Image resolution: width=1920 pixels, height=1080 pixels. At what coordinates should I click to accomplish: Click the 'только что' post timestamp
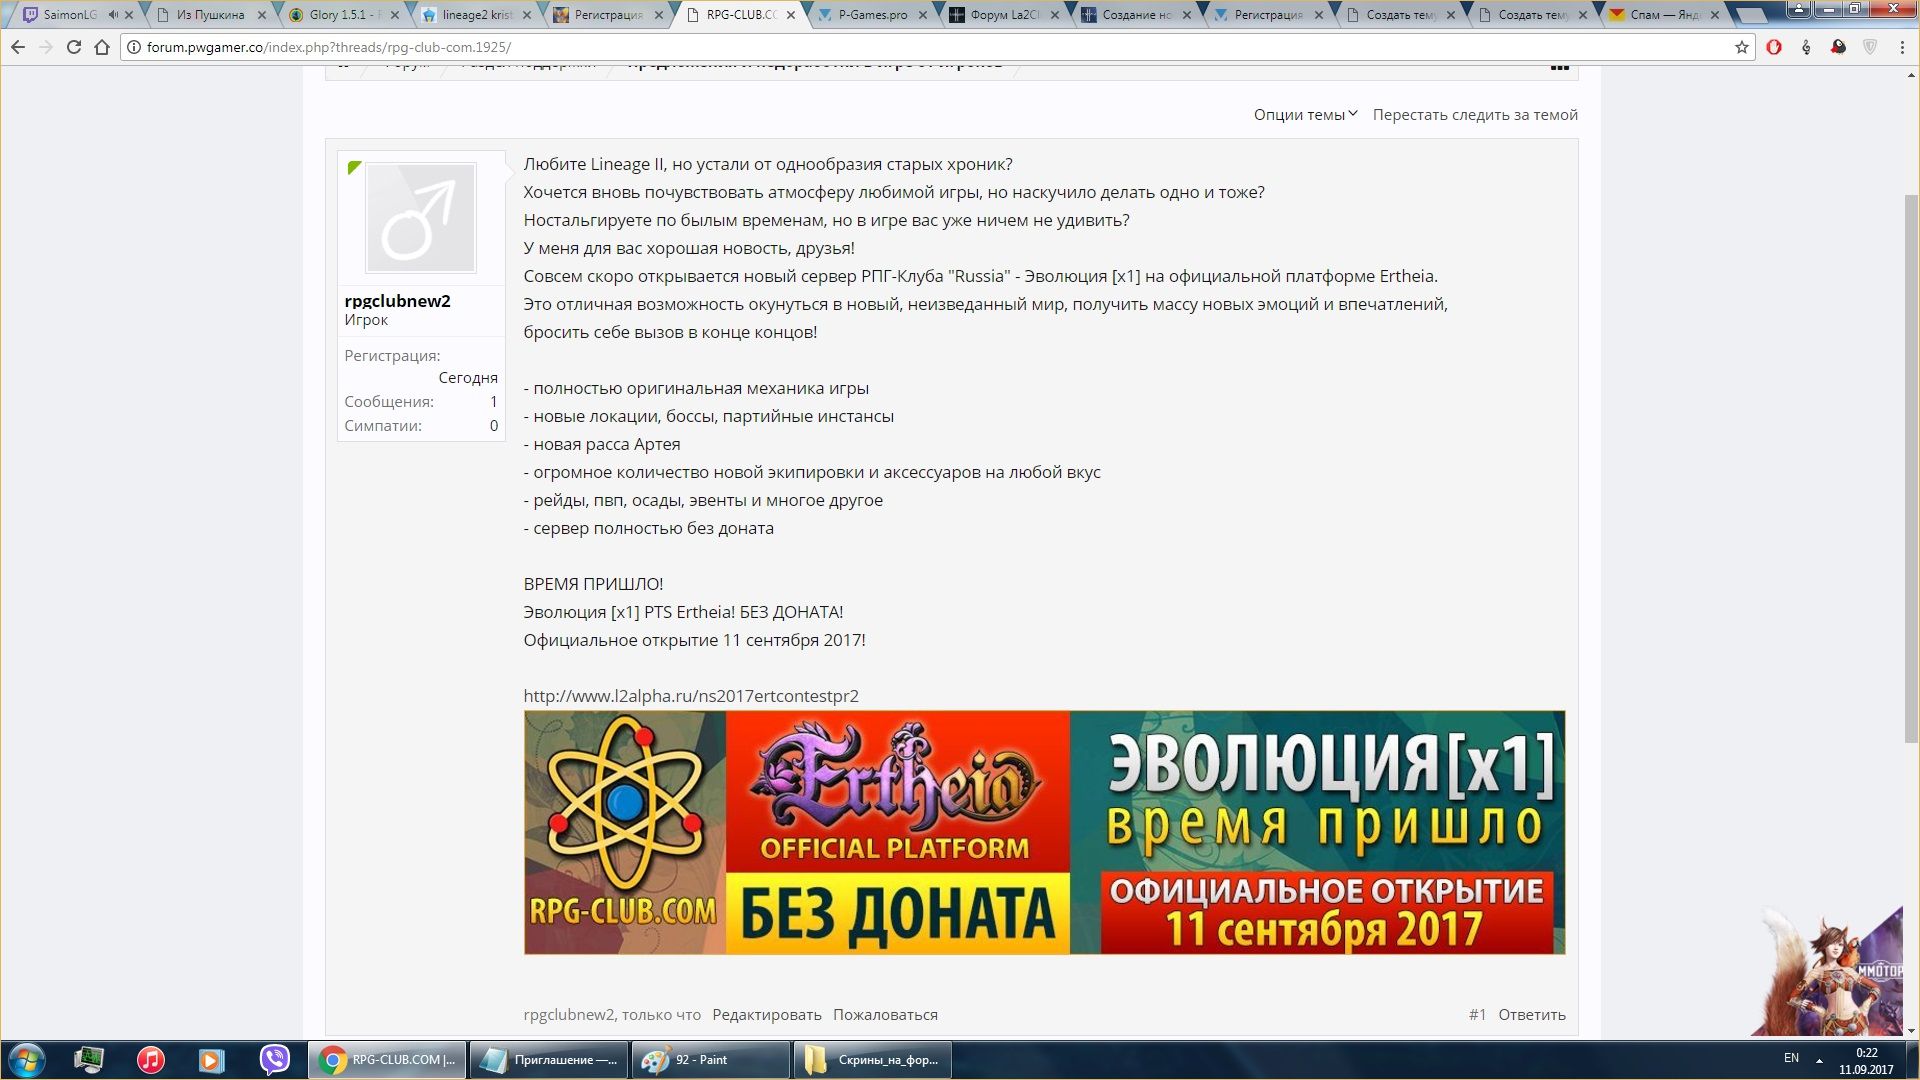[x=661, y=1014]
